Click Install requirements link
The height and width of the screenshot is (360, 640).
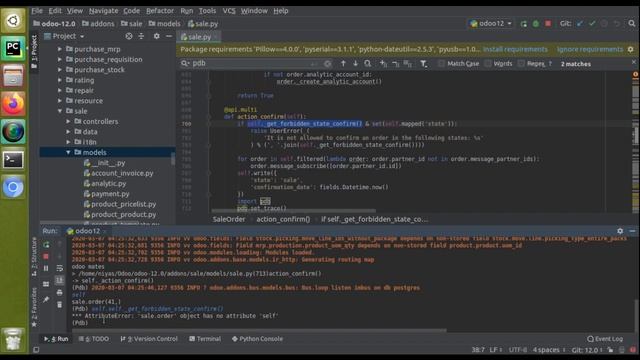coord(515,49)
